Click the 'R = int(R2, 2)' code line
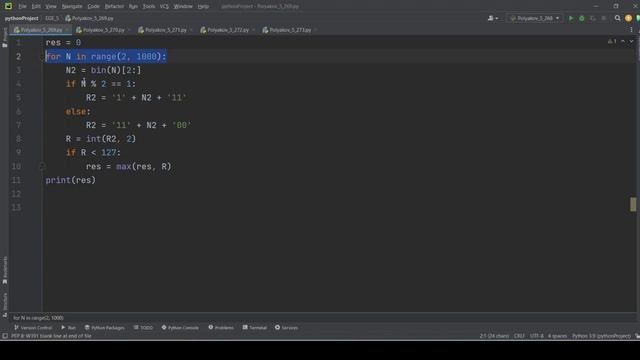Viewport: 640px width, 360px height. click(100, 139)
